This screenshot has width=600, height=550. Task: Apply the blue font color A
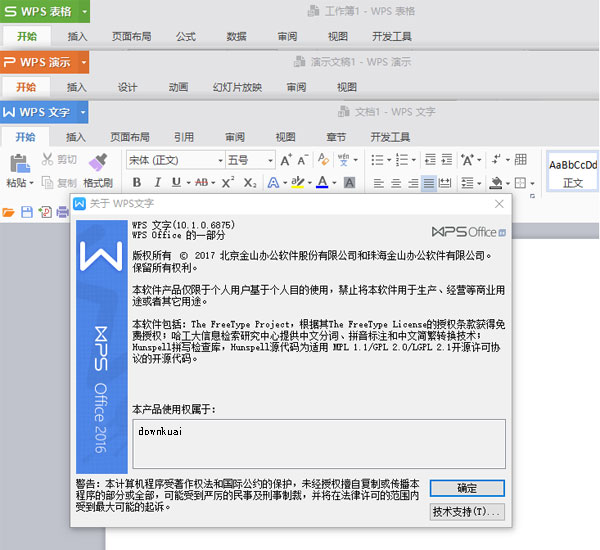[x=322, y=183]
